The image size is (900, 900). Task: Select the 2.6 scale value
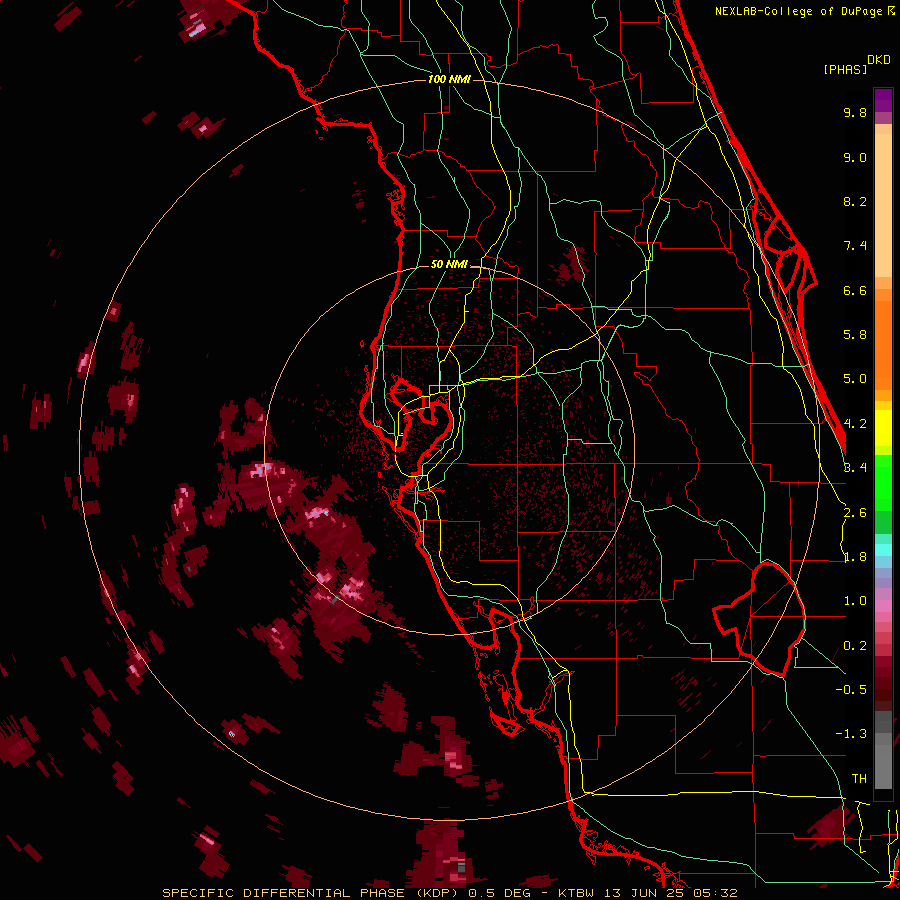point(855,513)
